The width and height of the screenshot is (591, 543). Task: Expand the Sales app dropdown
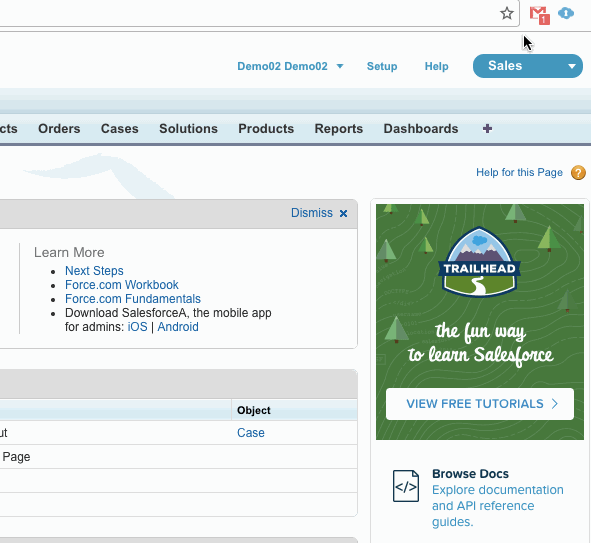(528, 66)
